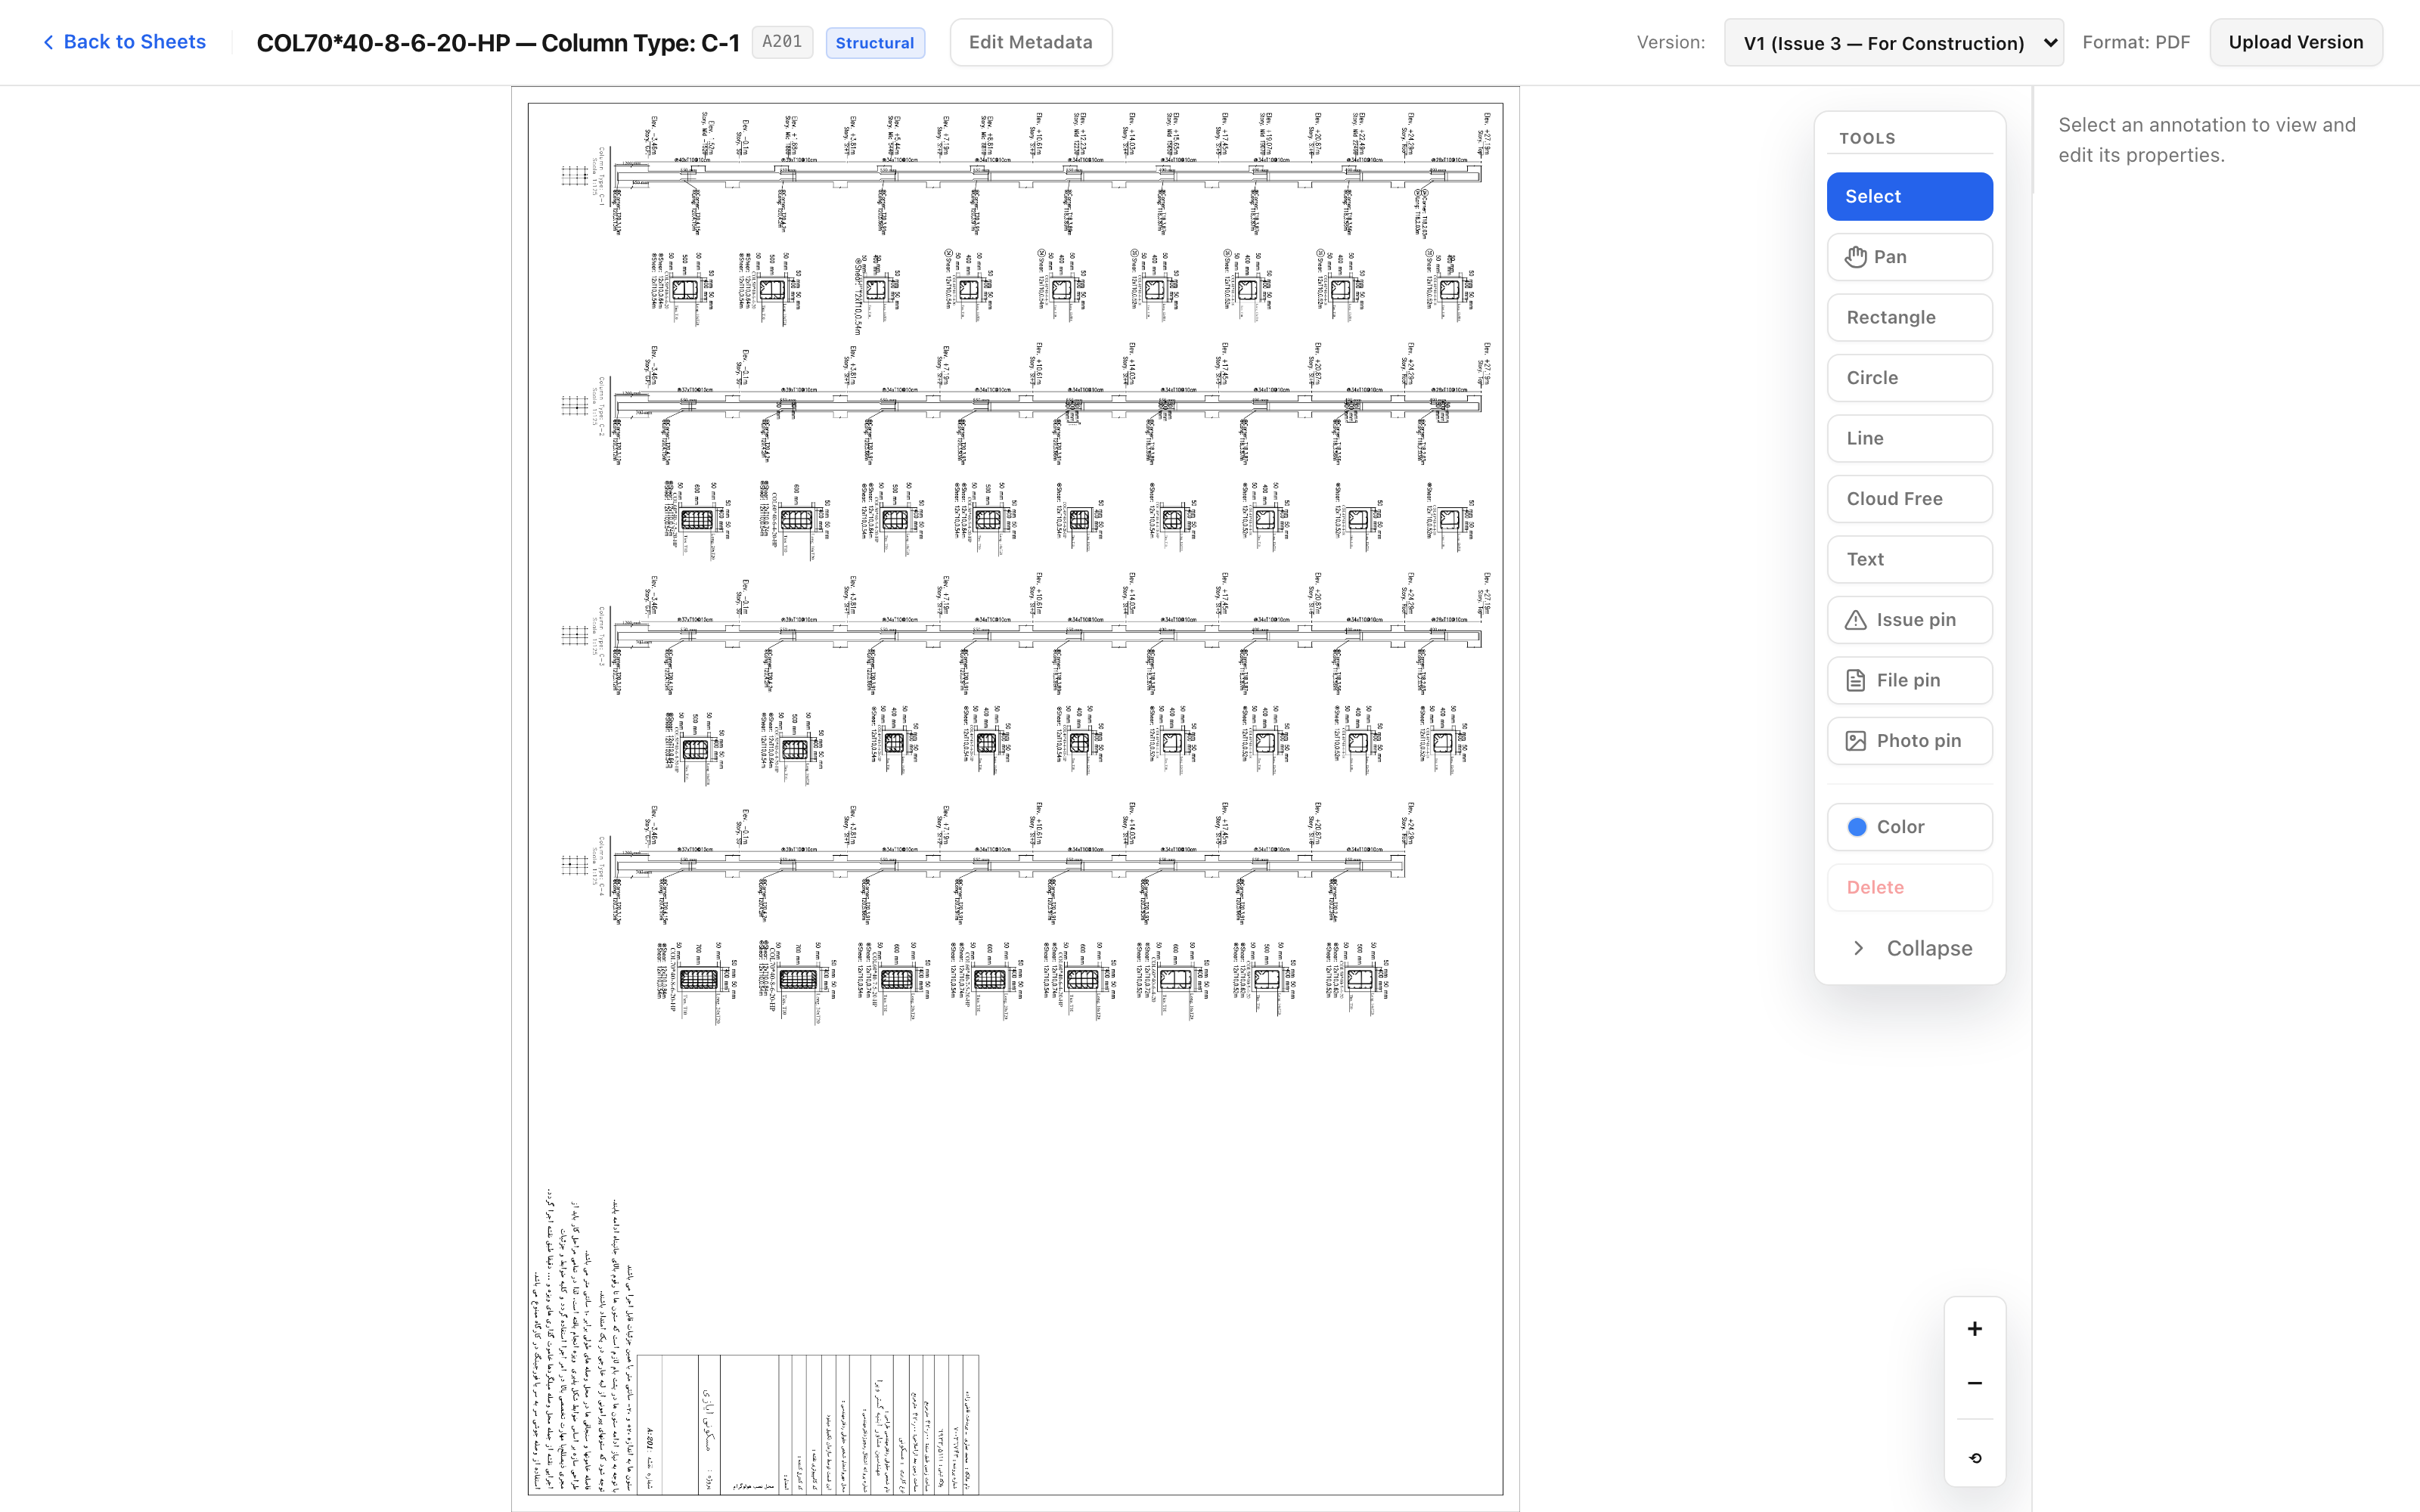Image resolution: width=2420 pixels, height=1512 pixels.
Task: Click the A201 sheet number badge
Action: [x=781, y=42]
